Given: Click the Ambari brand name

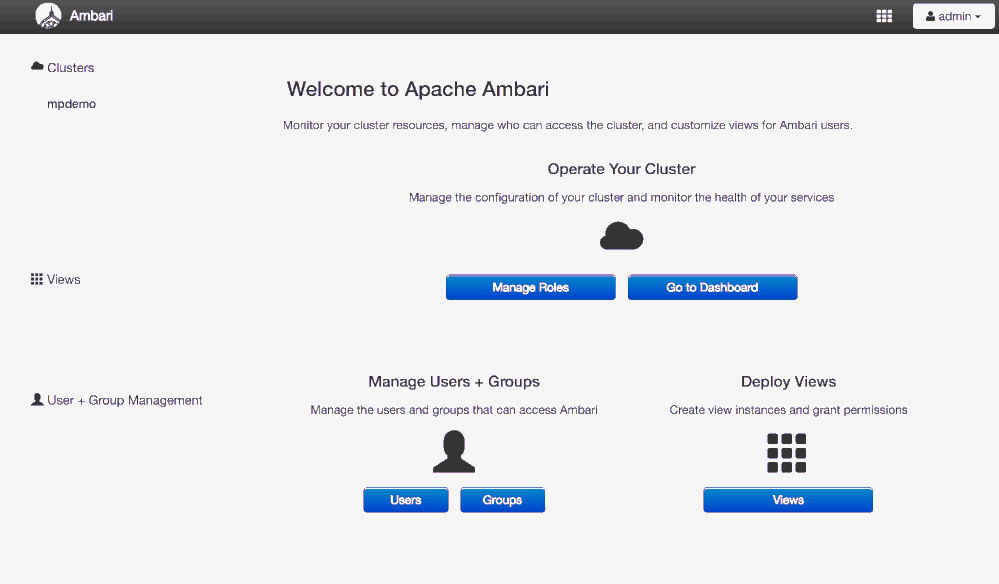Looking at the screenshot, I should click(x=91, y=16).
